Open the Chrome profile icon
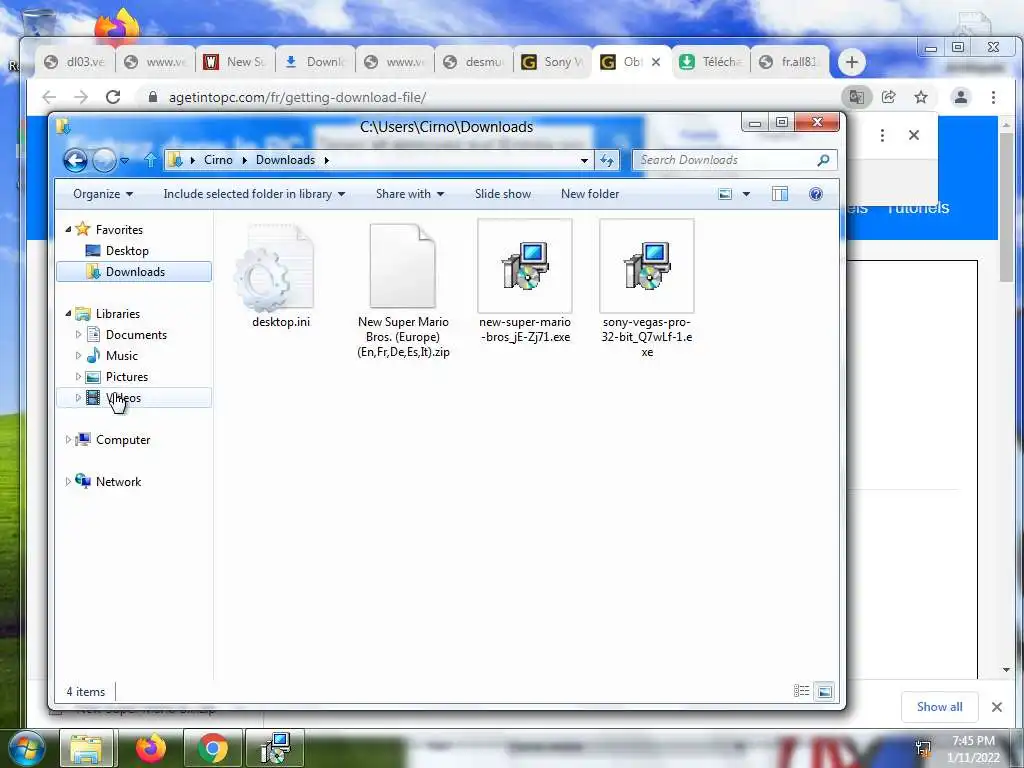Image resolution: width=1024 pixels, height=768 pixels. coord(961,97)
